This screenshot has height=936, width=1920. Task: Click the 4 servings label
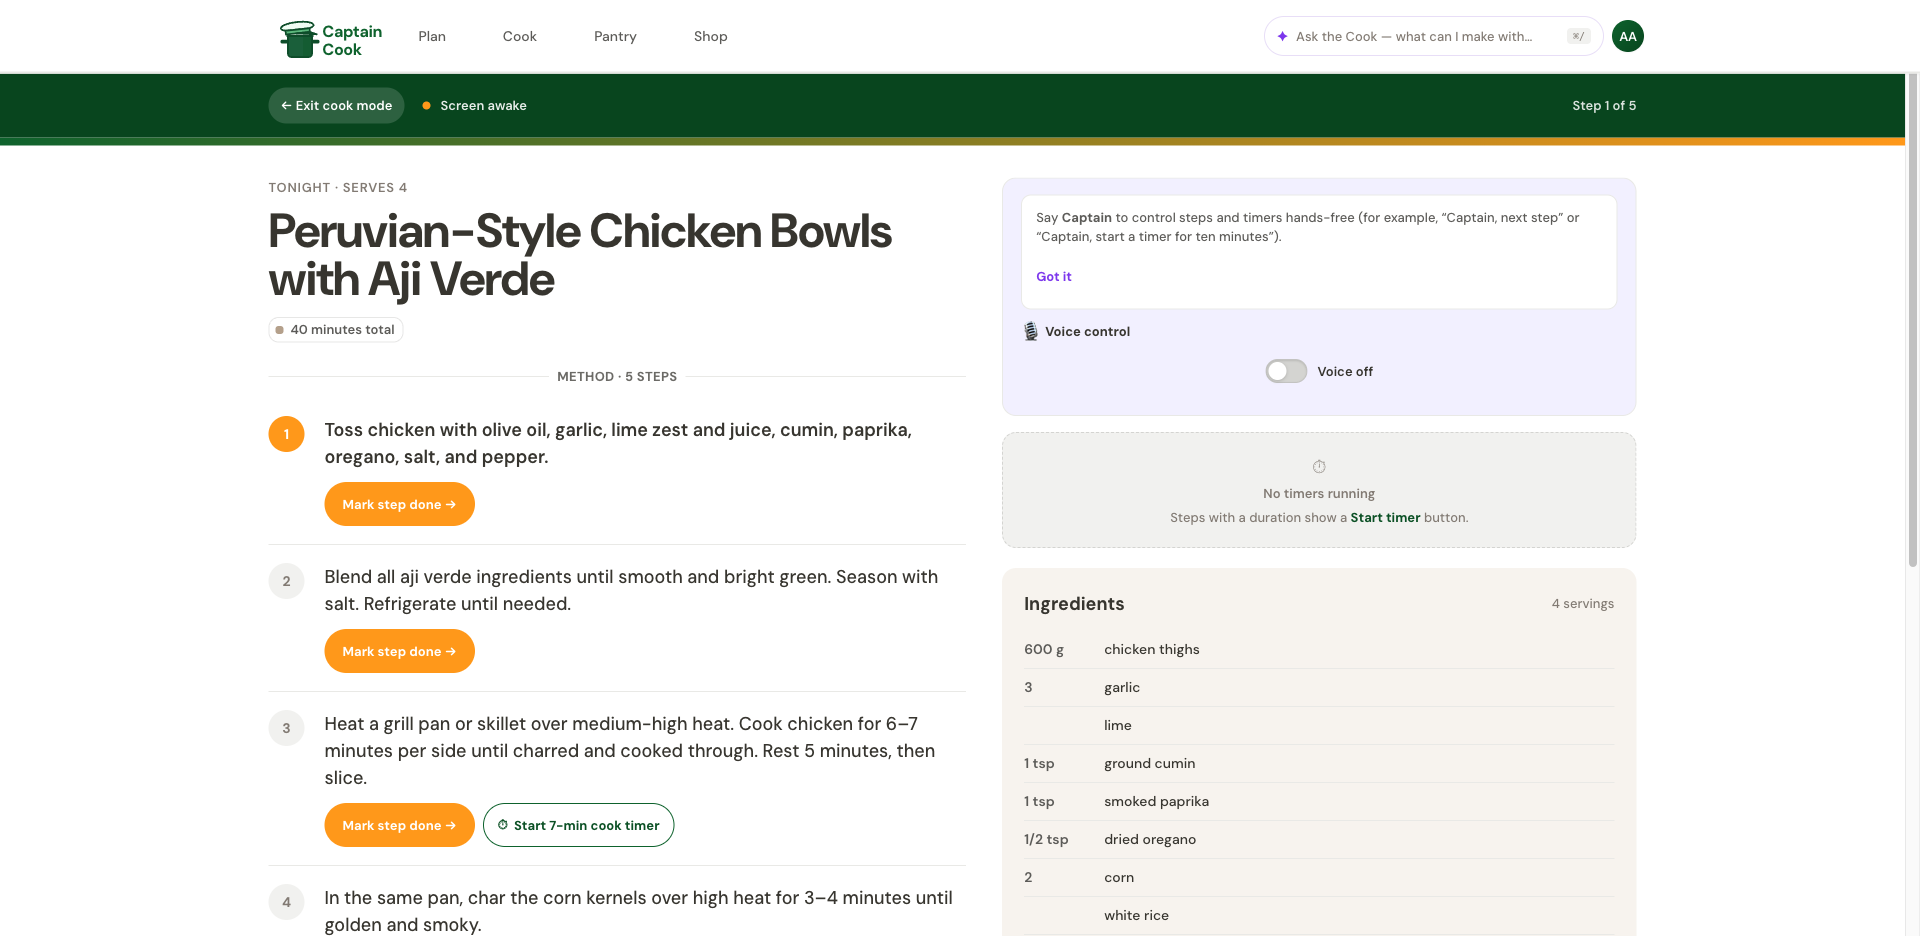[x=1582, y=604]
